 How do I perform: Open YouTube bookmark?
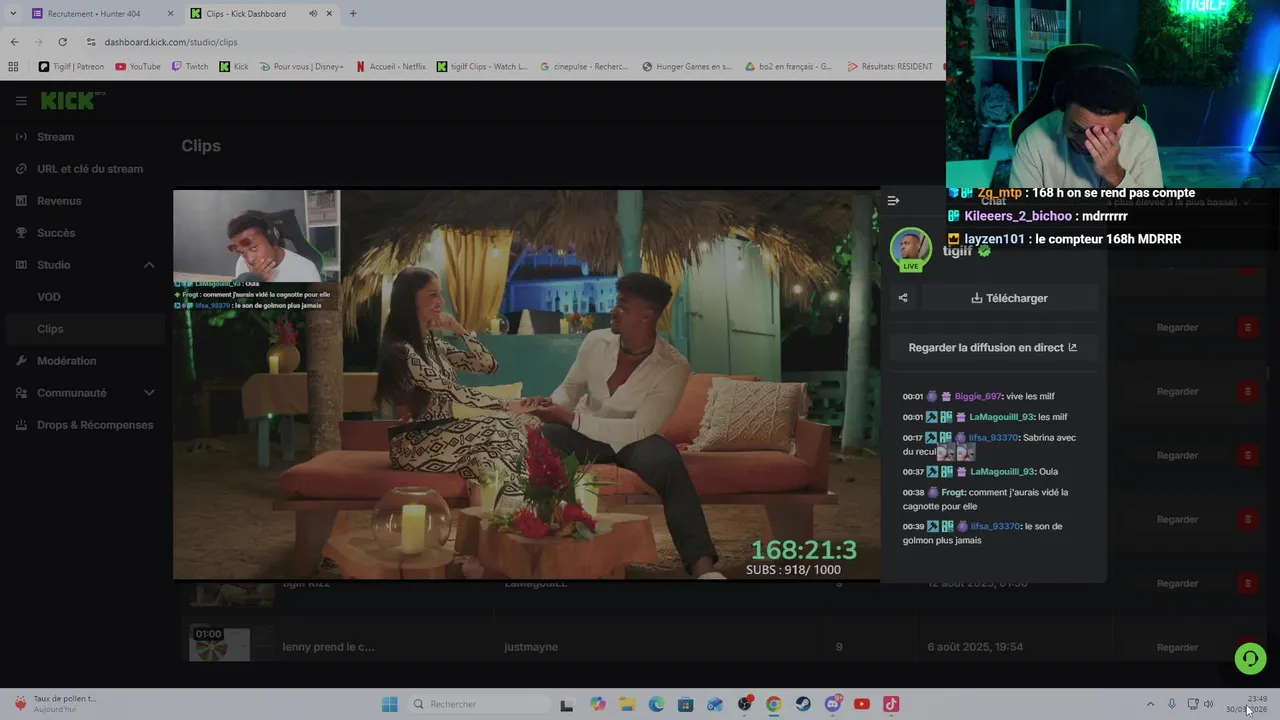click(x=138, y=67)
